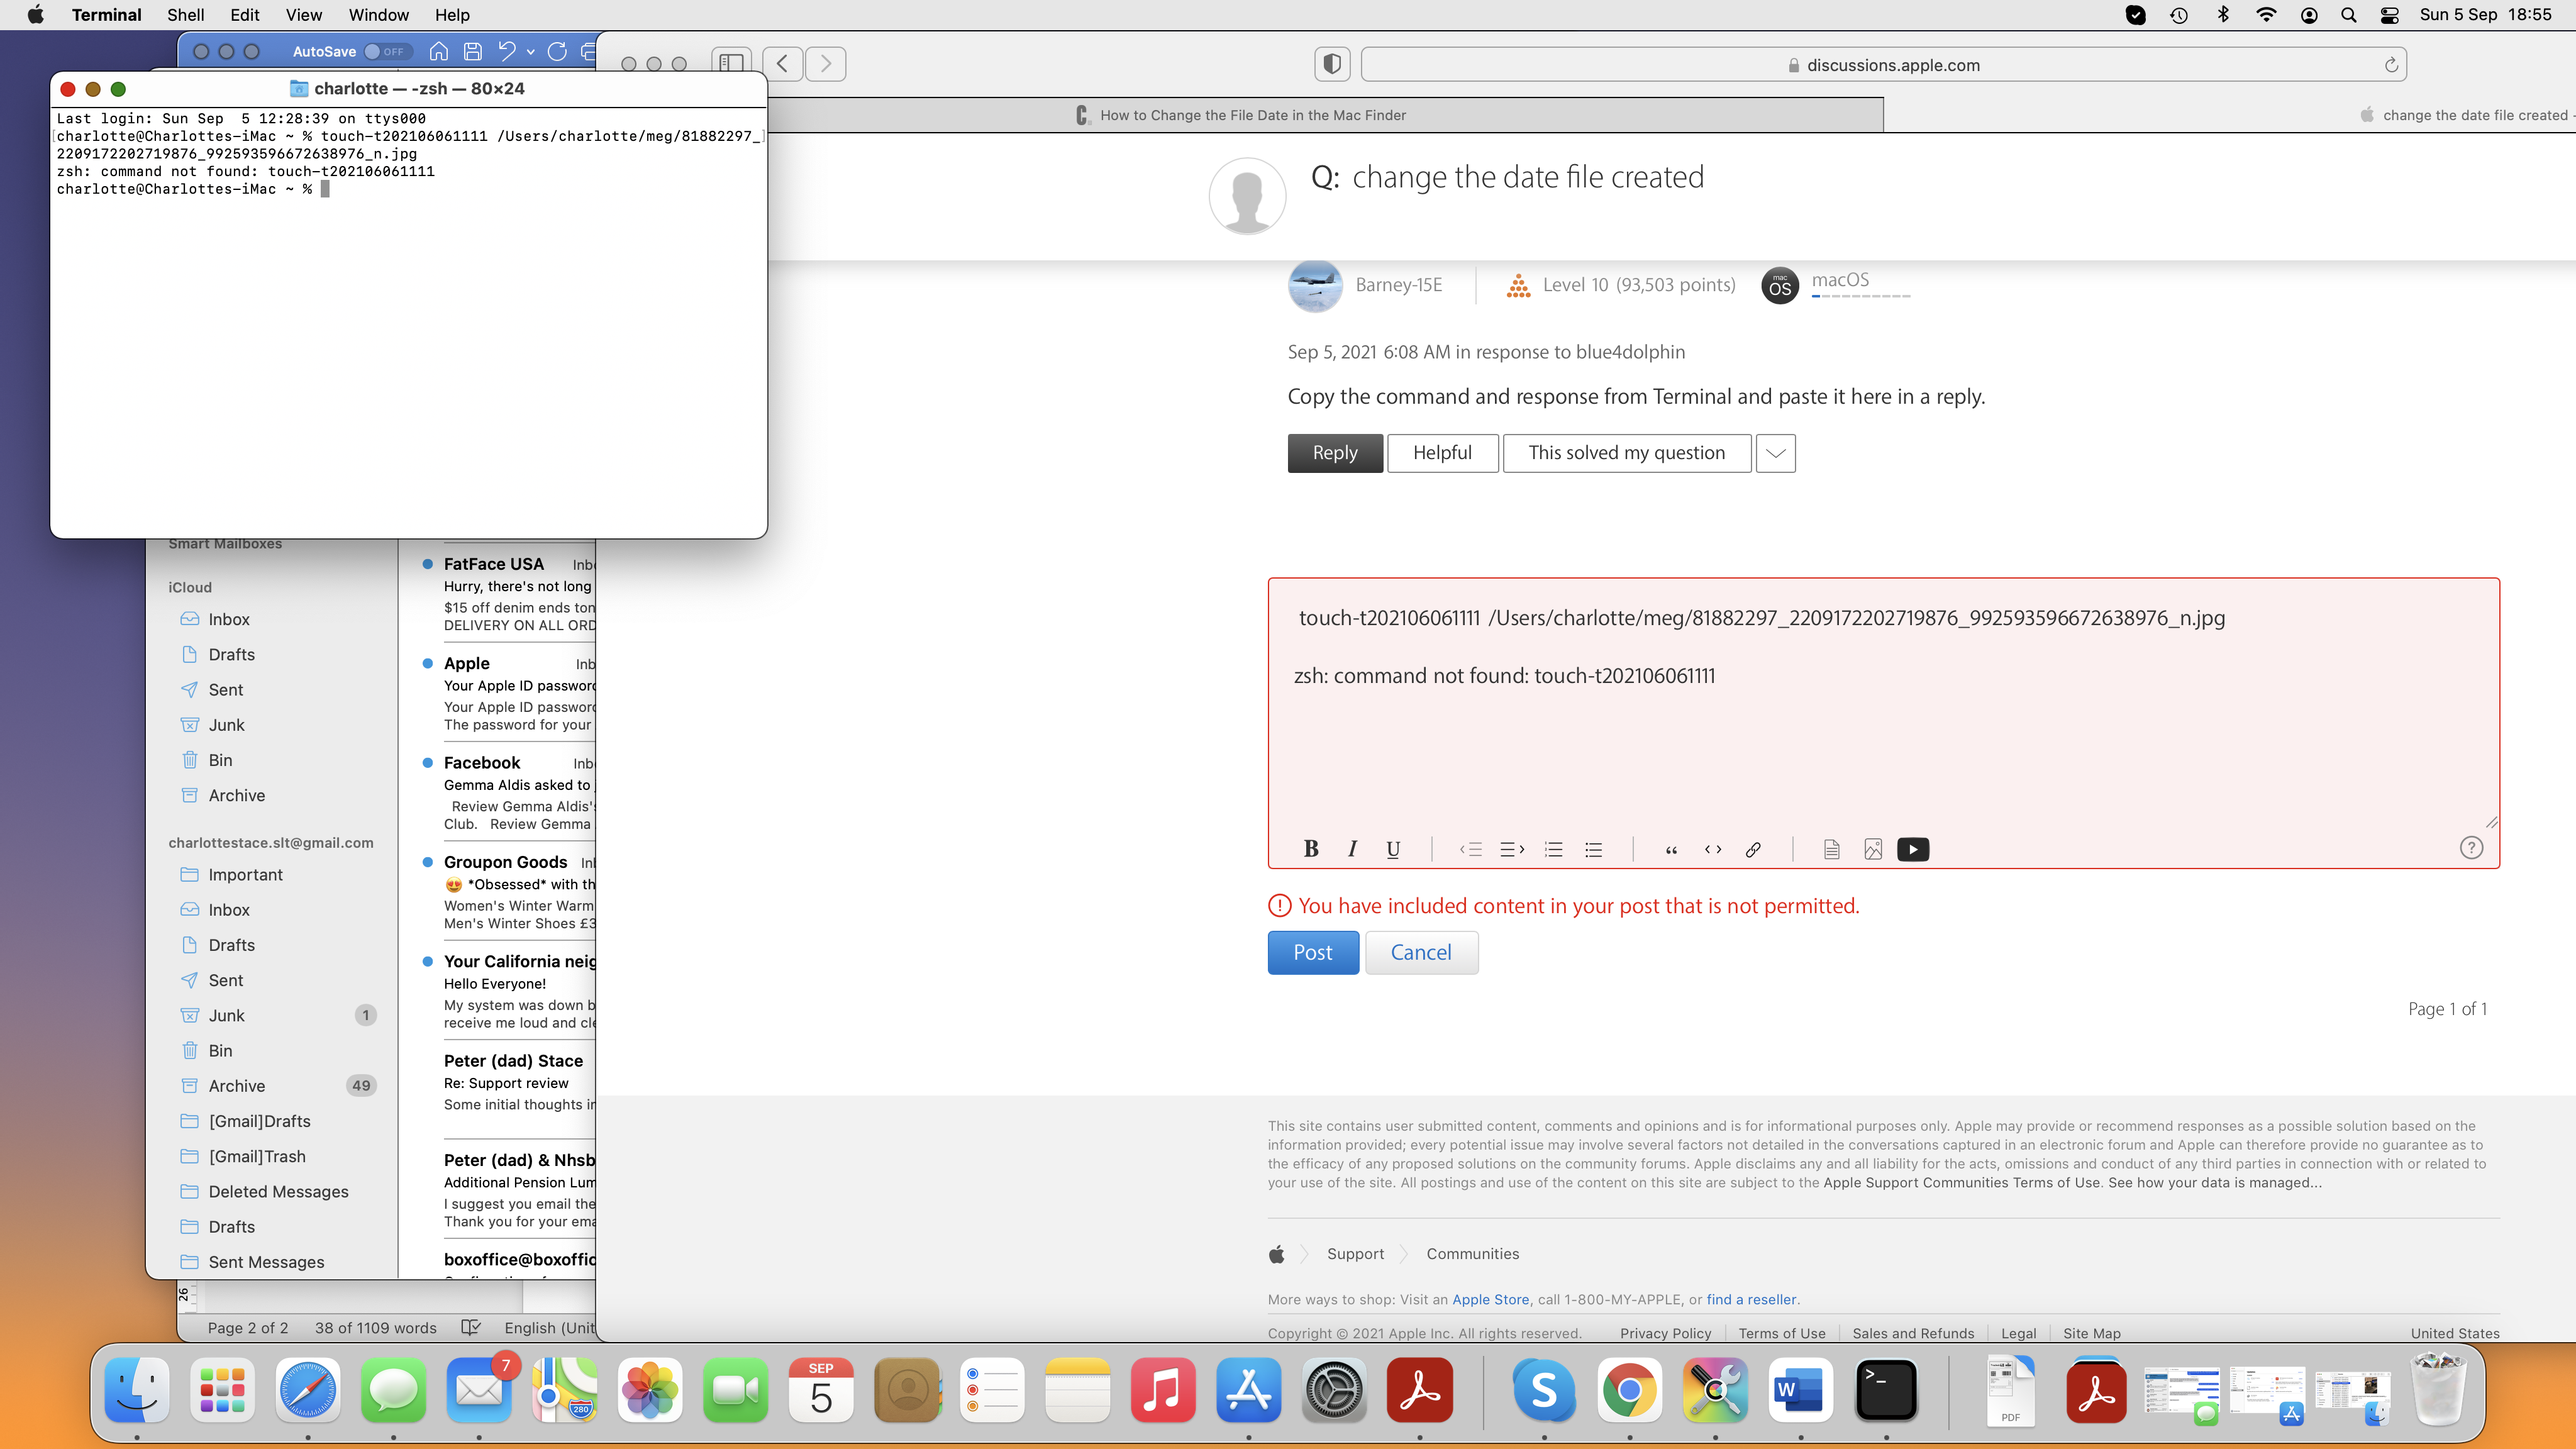Open the editor help question mark
The image size is (2576, 1449).
point(2471,848)
